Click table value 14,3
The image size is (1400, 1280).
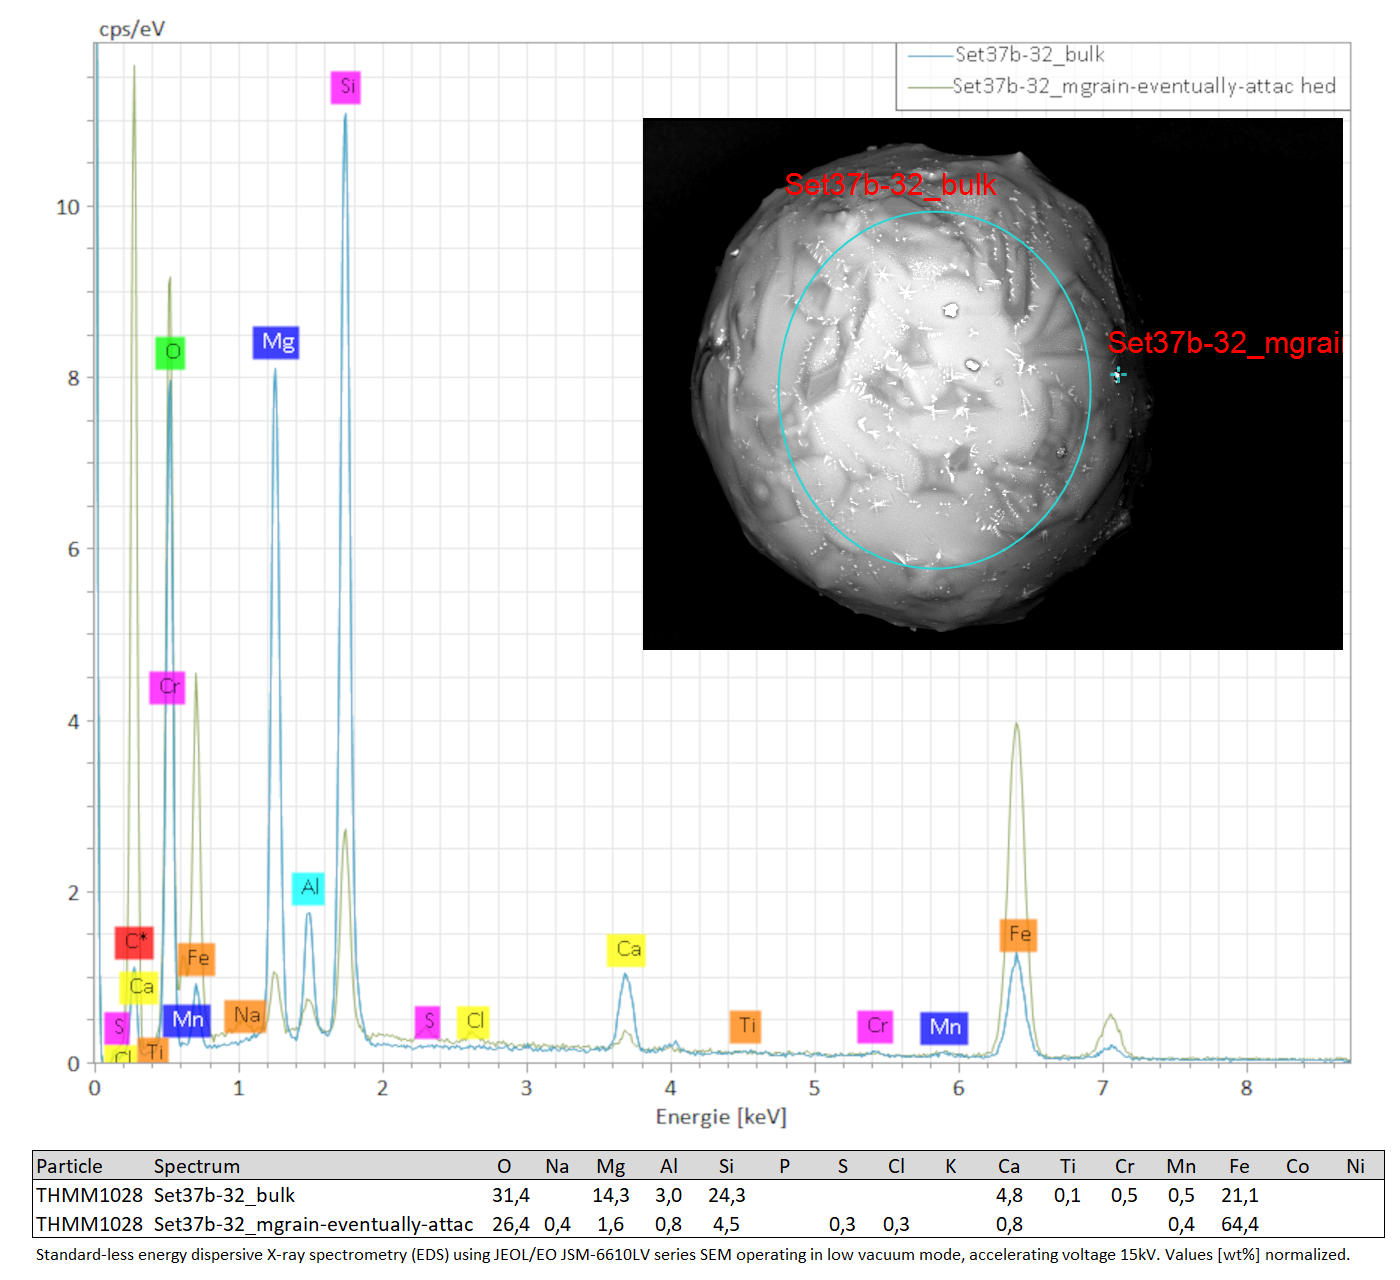pos(610,1195)
